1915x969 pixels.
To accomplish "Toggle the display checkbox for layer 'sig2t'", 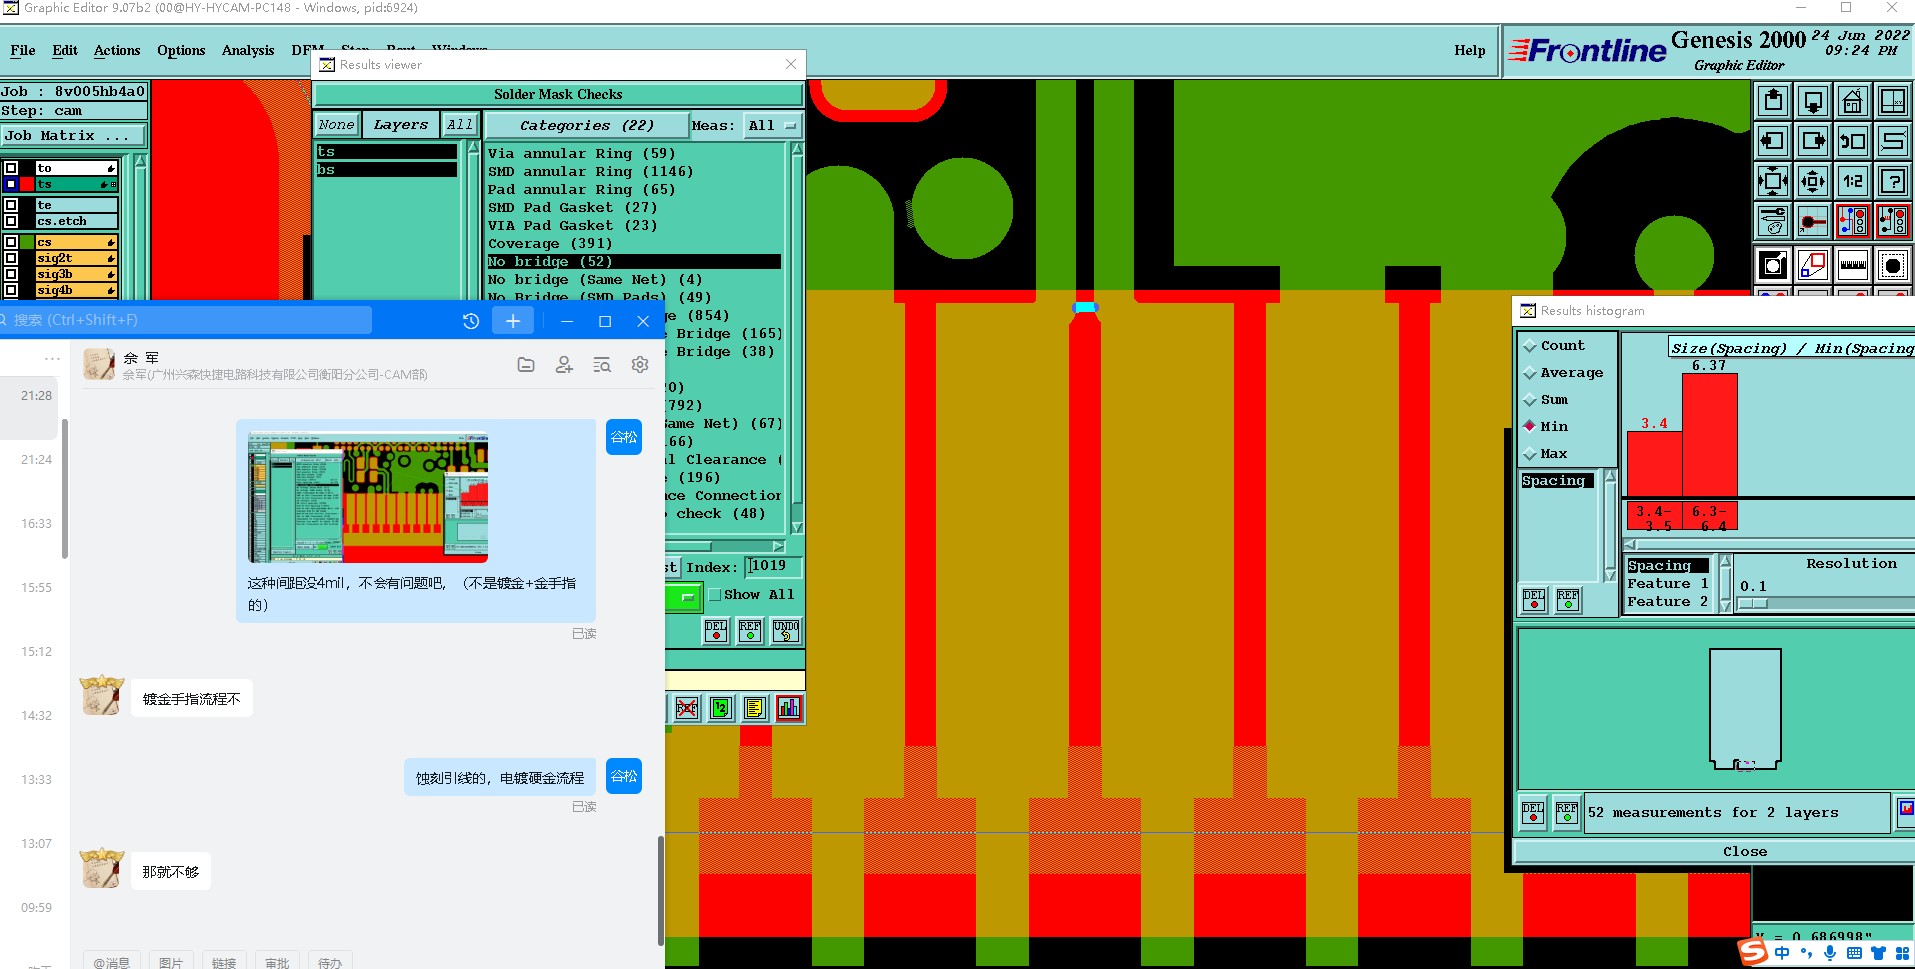I will tap(11, 258).
